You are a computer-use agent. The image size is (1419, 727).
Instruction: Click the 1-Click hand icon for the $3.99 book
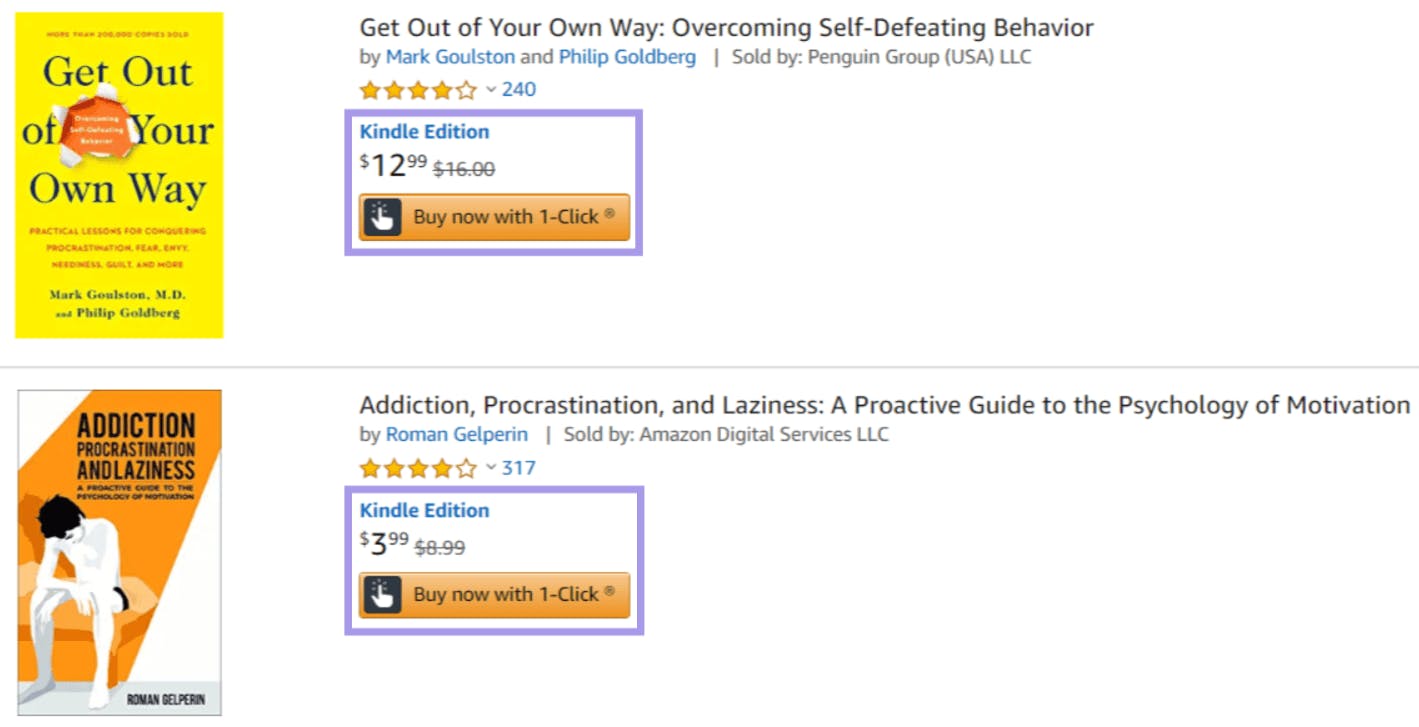(382, 595)
